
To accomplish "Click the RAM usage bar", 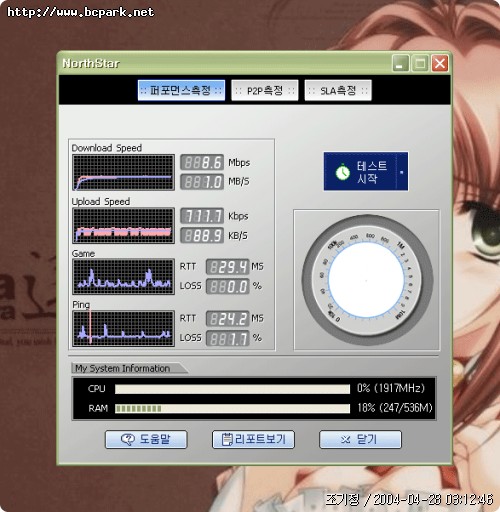I will pos(232,409).
